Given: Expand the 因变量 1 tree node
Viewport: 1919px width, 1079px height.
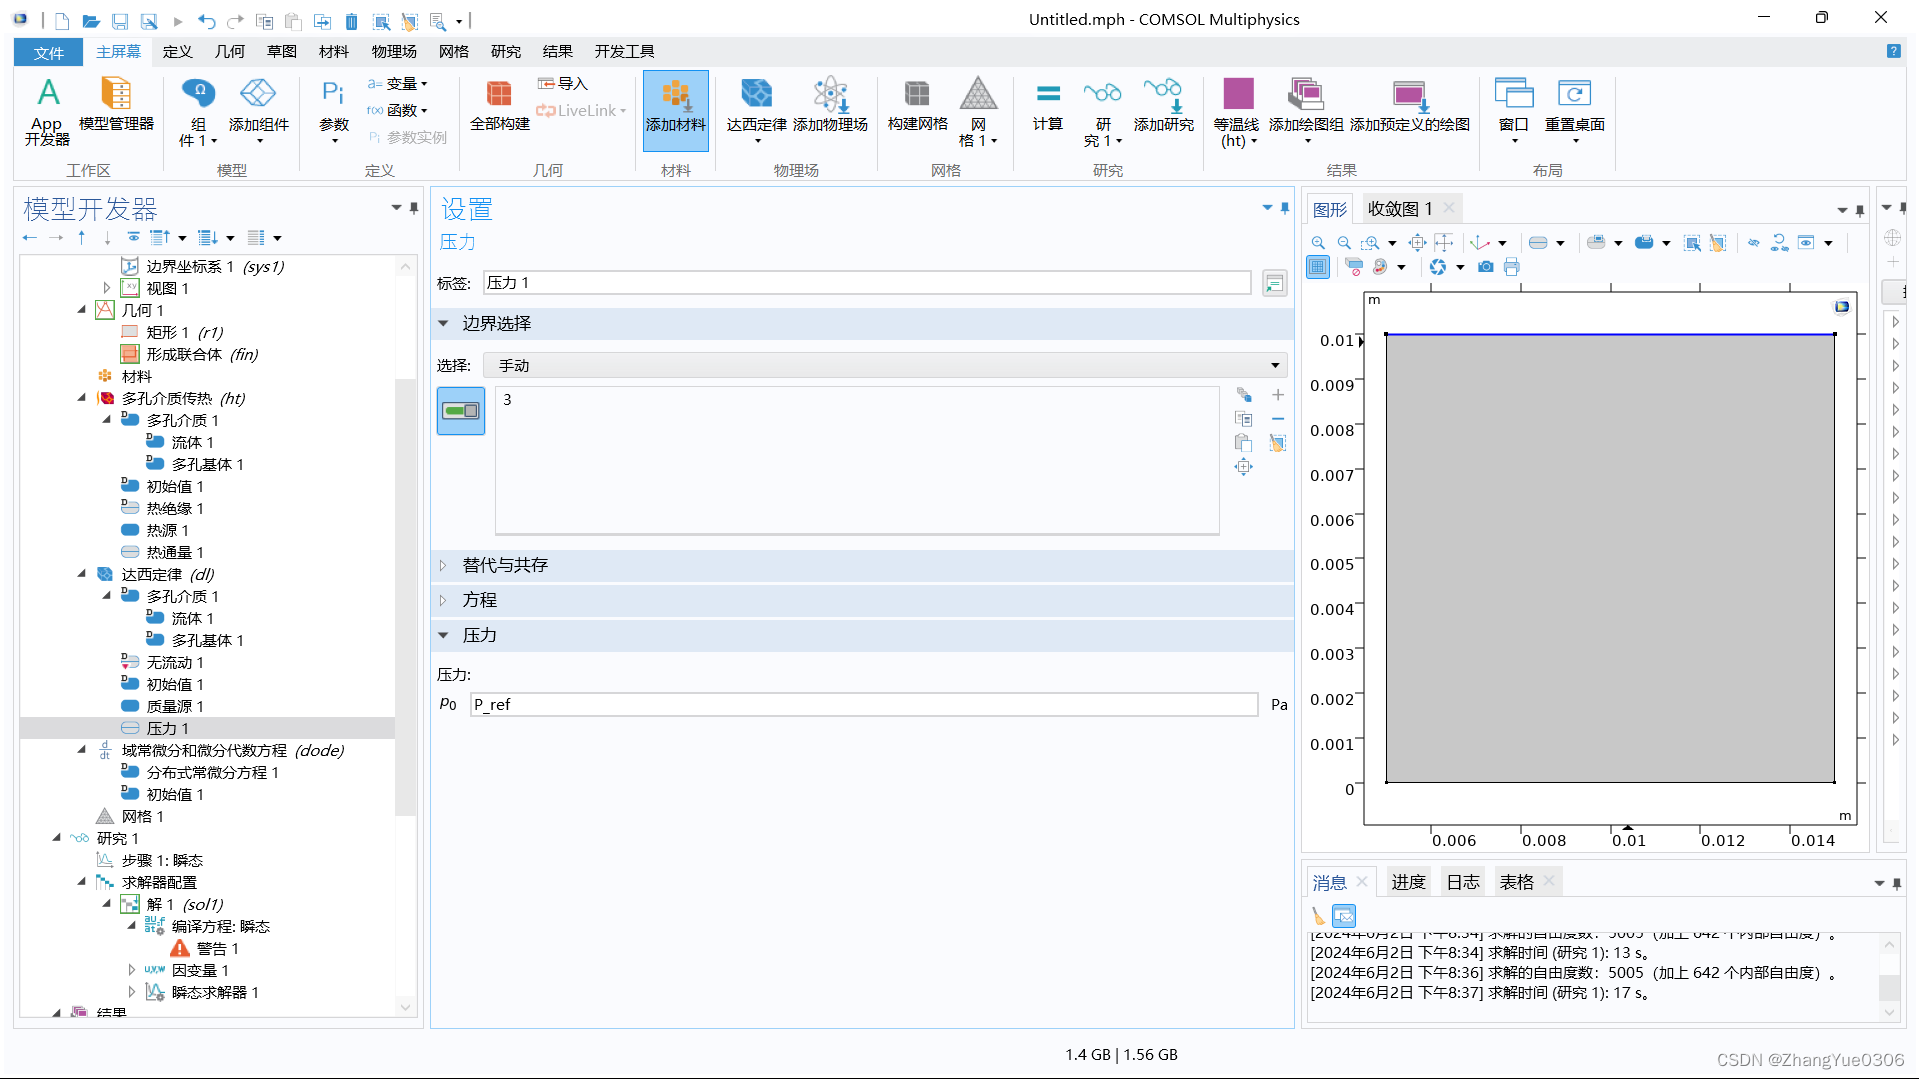Looking at the screenshot, I should point(132,970).
